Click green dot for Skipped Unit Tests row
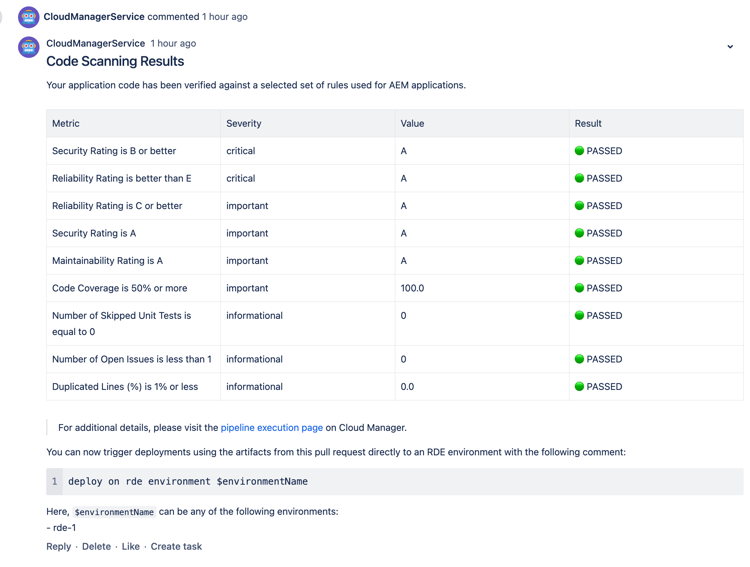The height and width of the screenshot is (567, 750). pos(579,315)
